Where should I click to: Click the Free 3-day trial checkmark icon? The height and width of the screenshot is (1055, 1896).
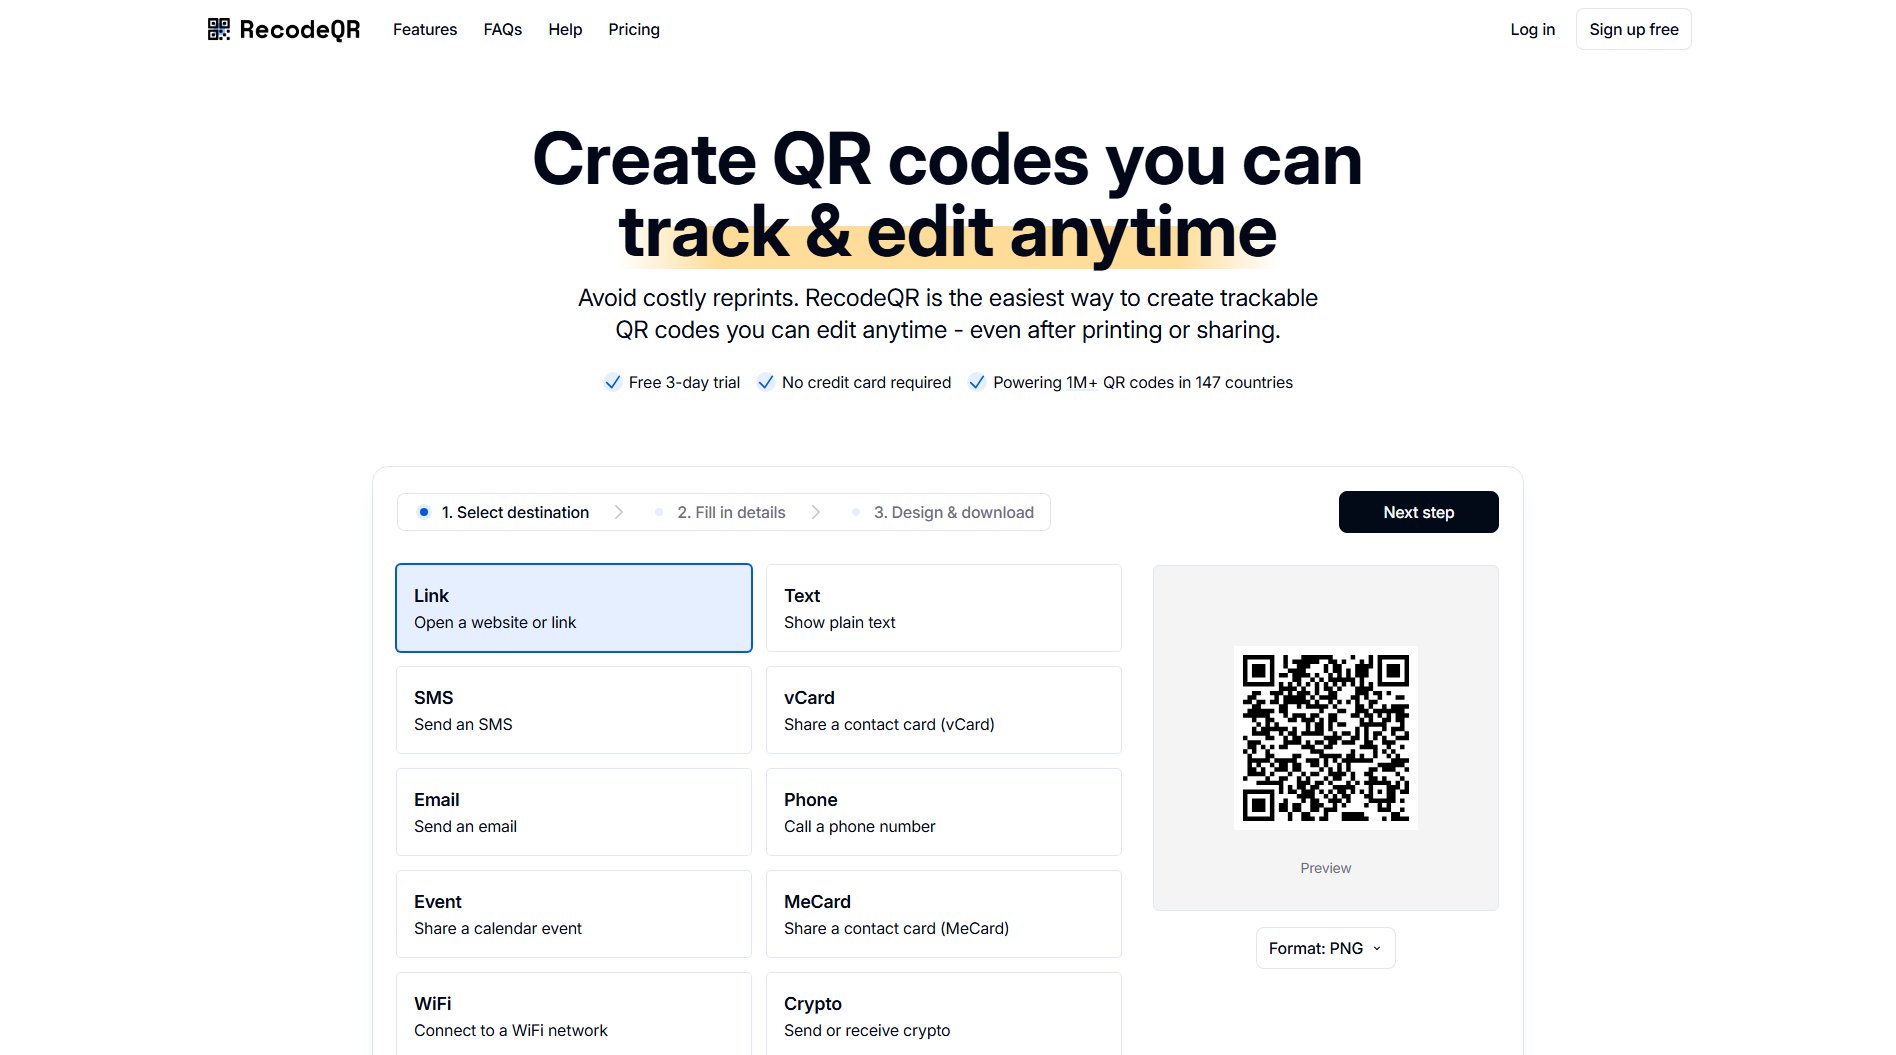pos(613,382)
